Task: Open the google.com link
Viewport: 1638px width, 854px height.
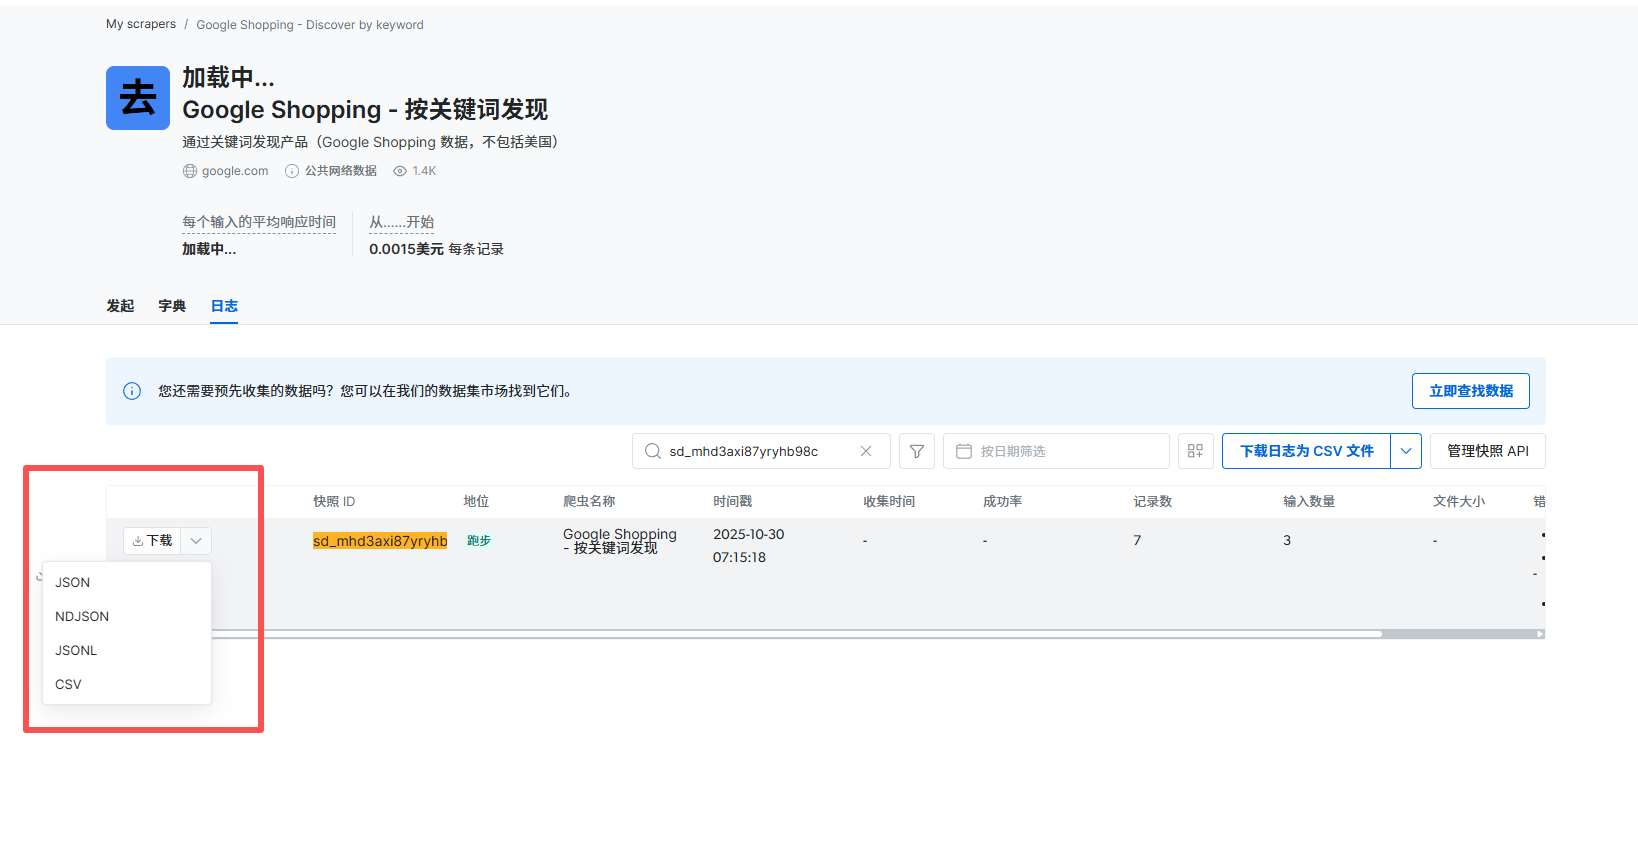Action: coord(235,171)
